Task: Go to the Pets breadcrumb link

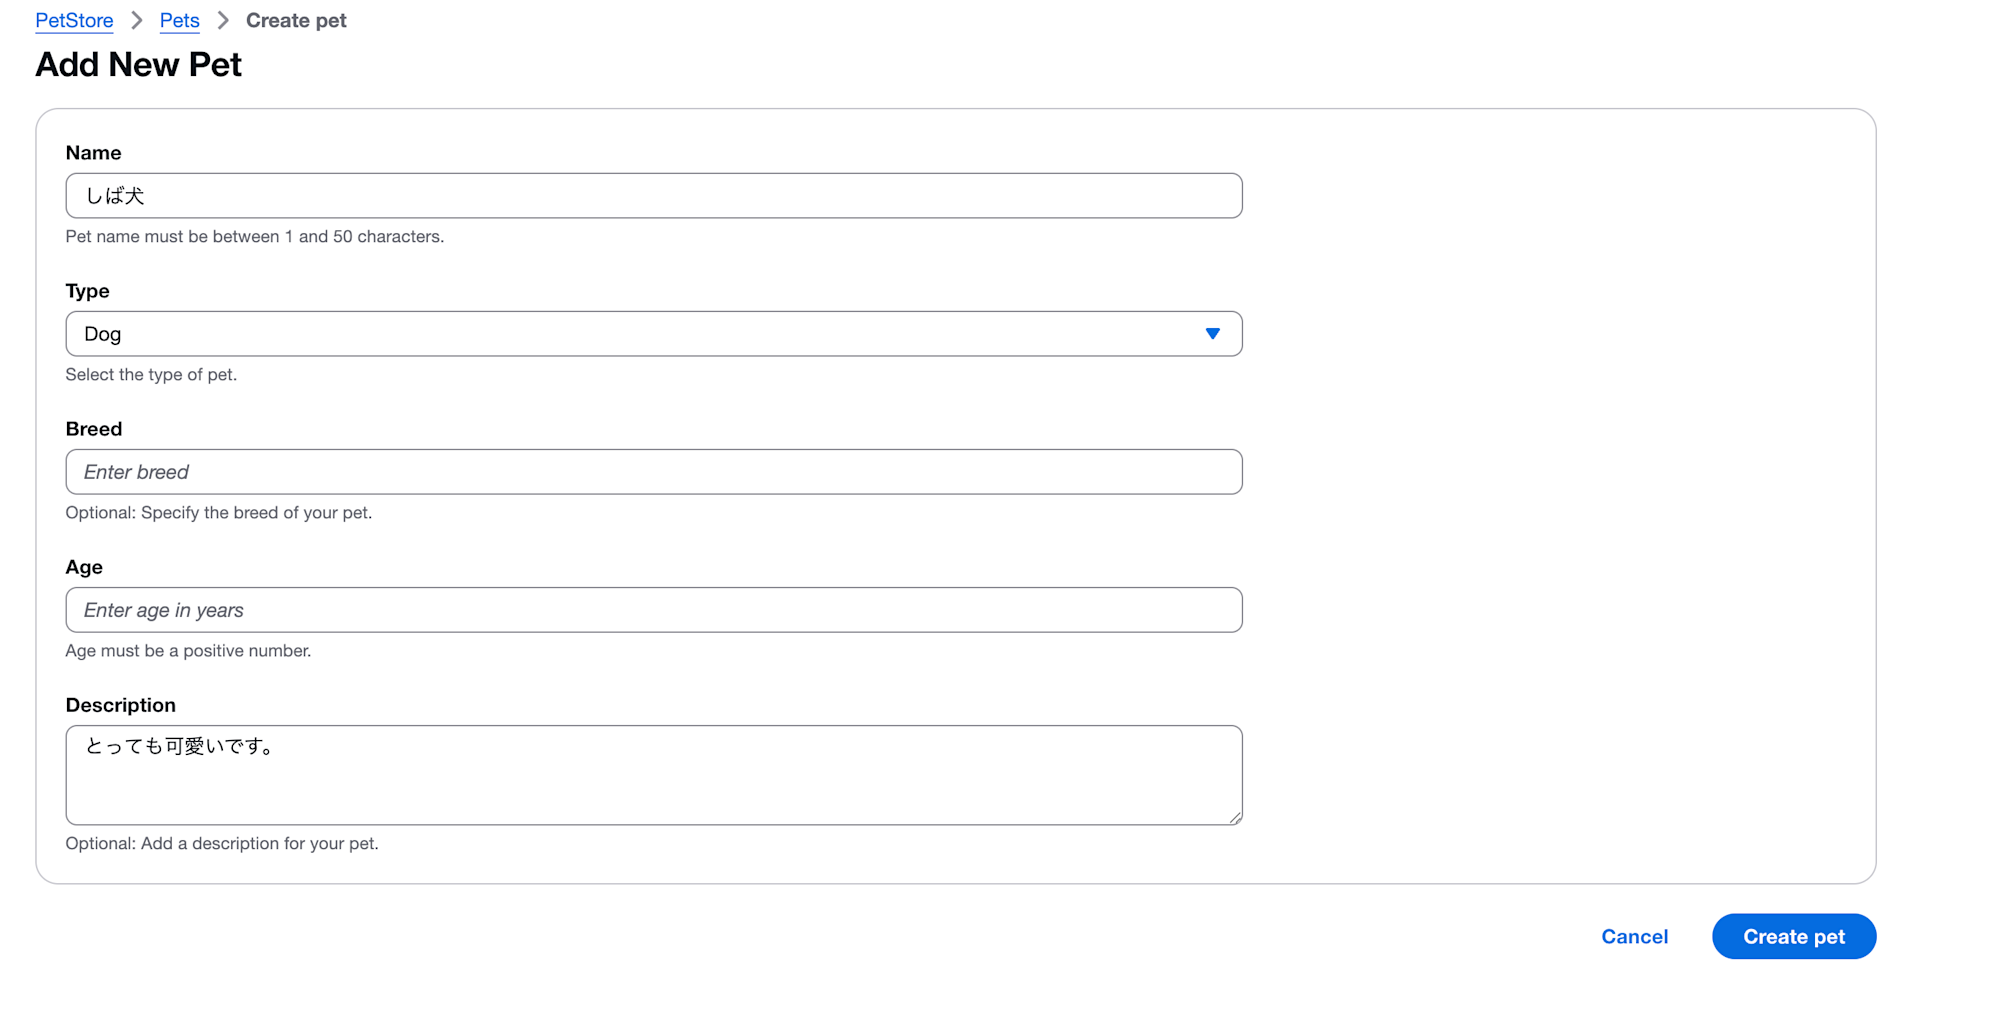Action: 180,20
